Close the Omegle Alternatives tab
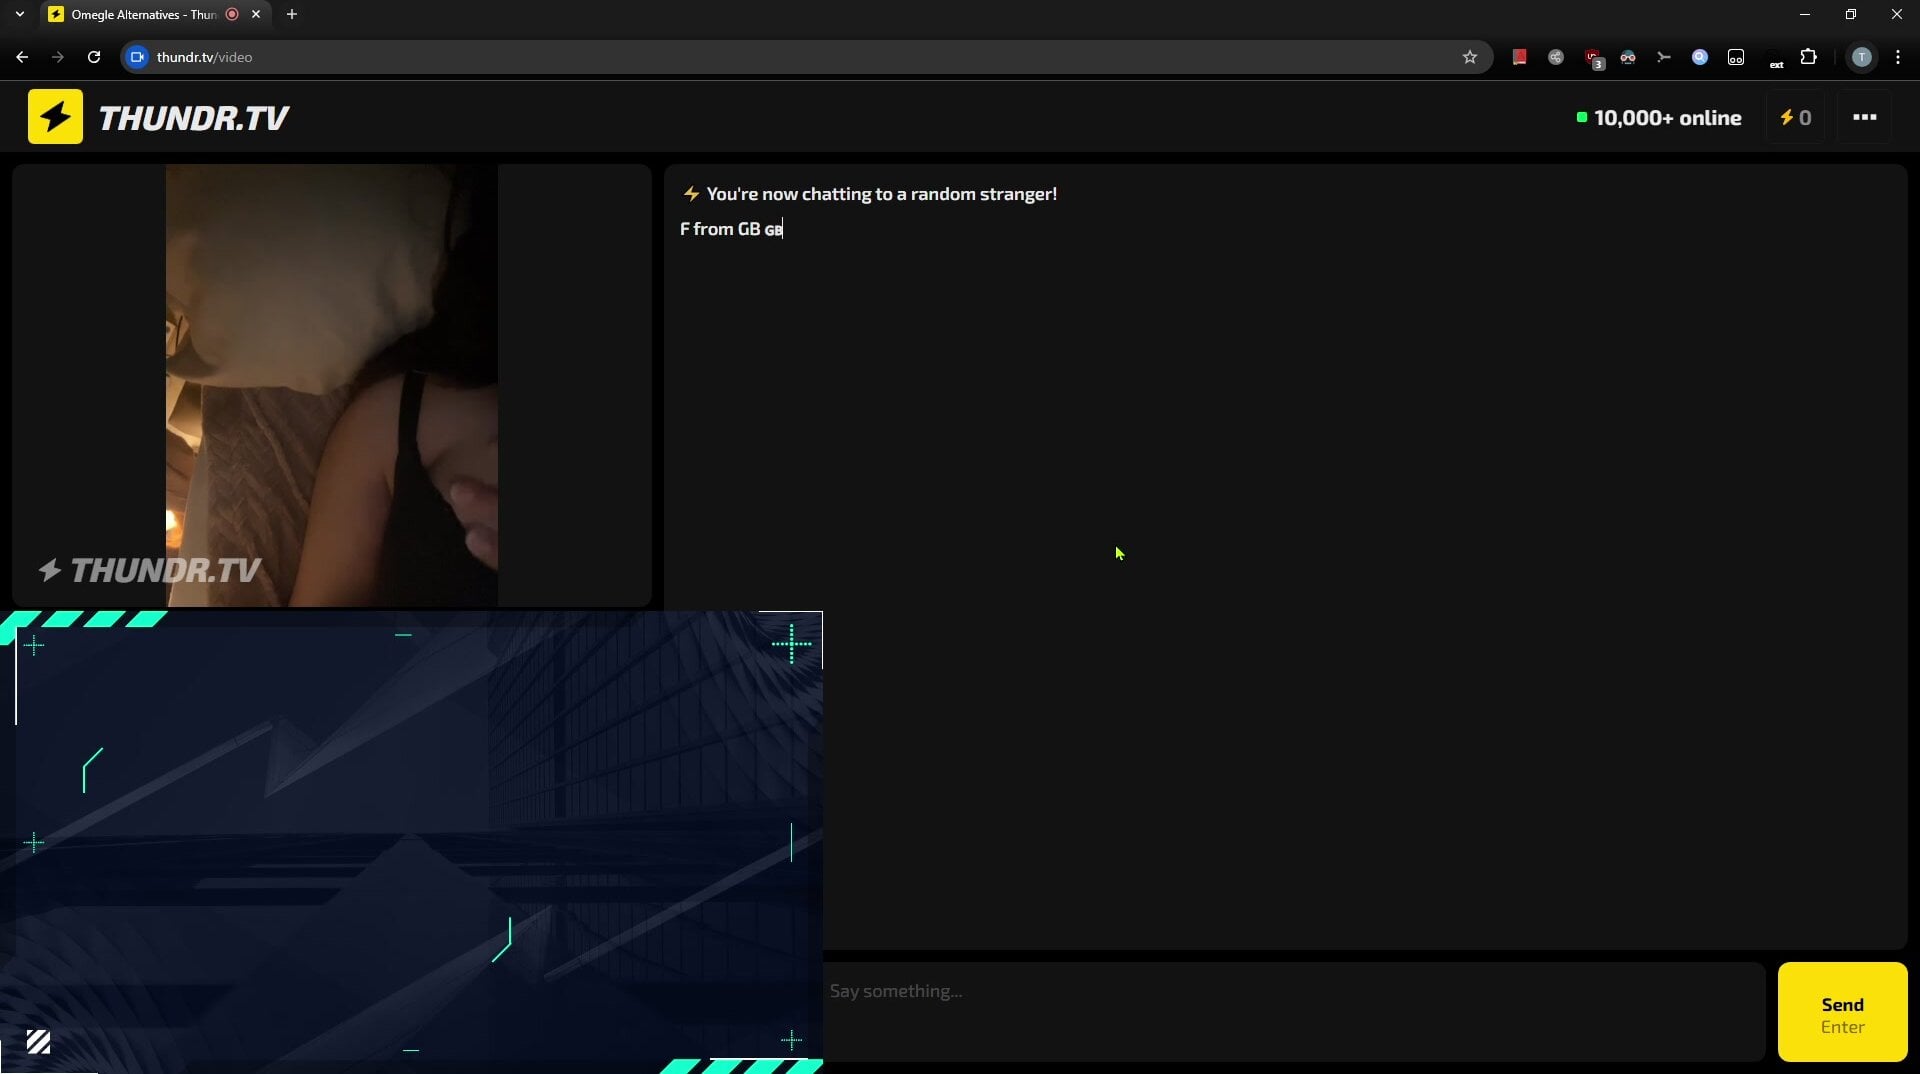The image size is (1920, 1074). (255, 14)
